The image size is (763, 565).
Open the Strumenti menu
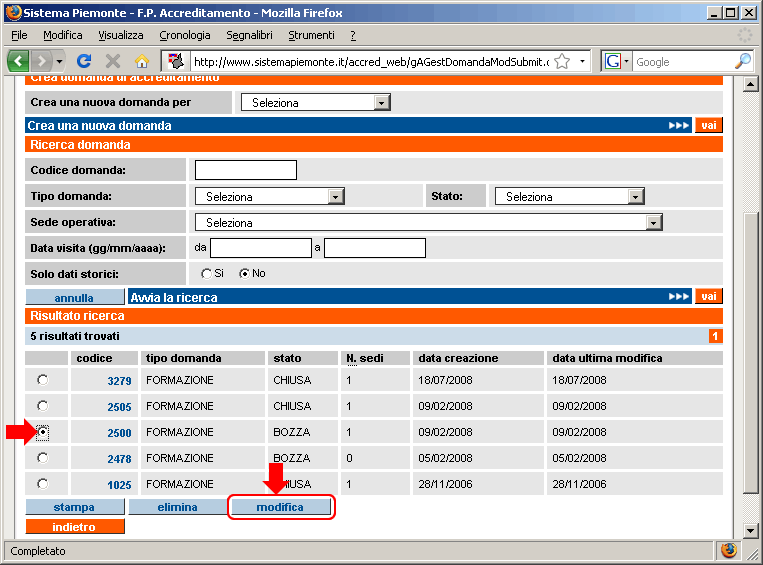pos(311,35)
